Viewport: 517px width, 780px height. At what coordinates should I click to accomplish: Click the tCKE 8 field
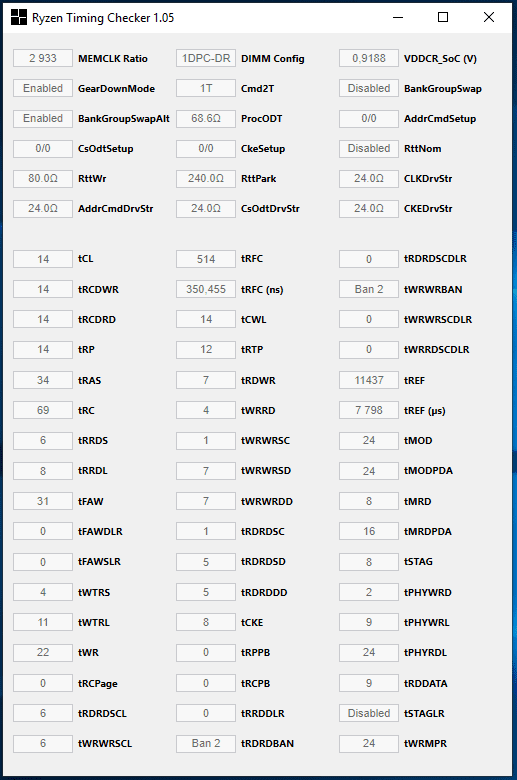(x=206, y=622)
